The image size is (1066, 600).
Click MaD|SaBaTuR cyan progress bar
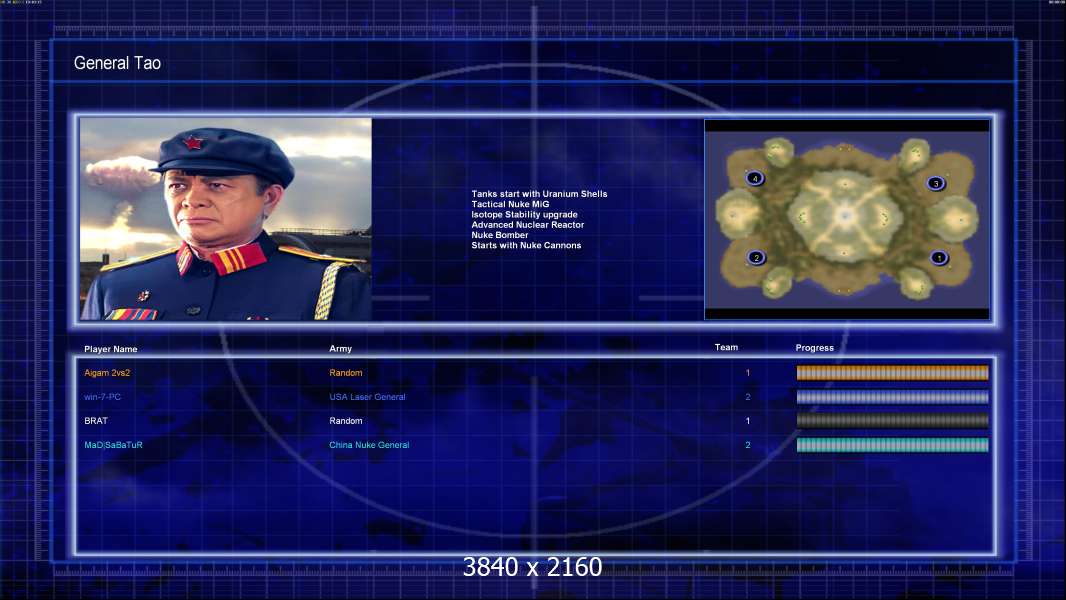click(x=892, y=445)
